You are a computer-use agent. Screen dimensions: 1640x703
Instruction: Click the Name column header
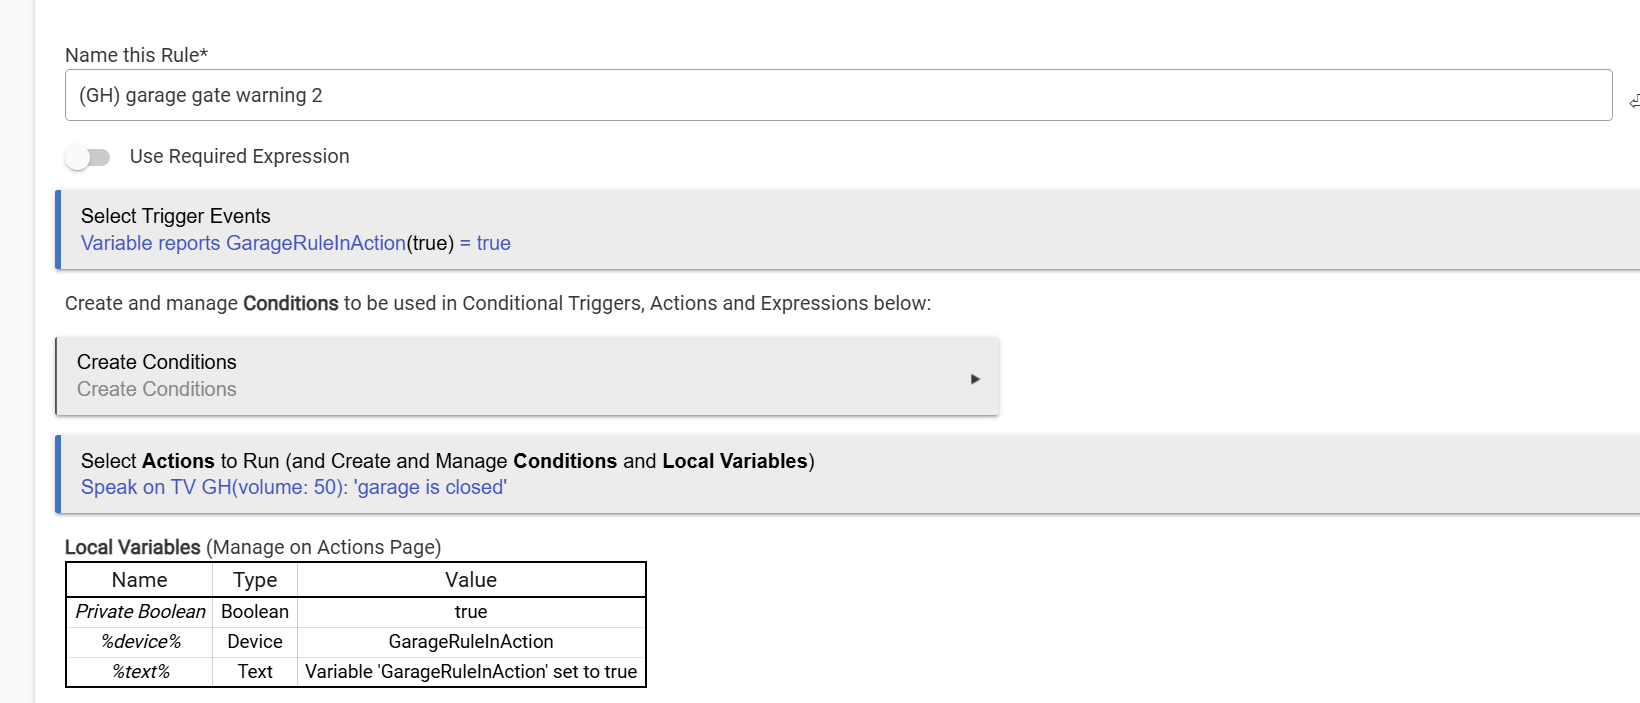tap(140, 580)
